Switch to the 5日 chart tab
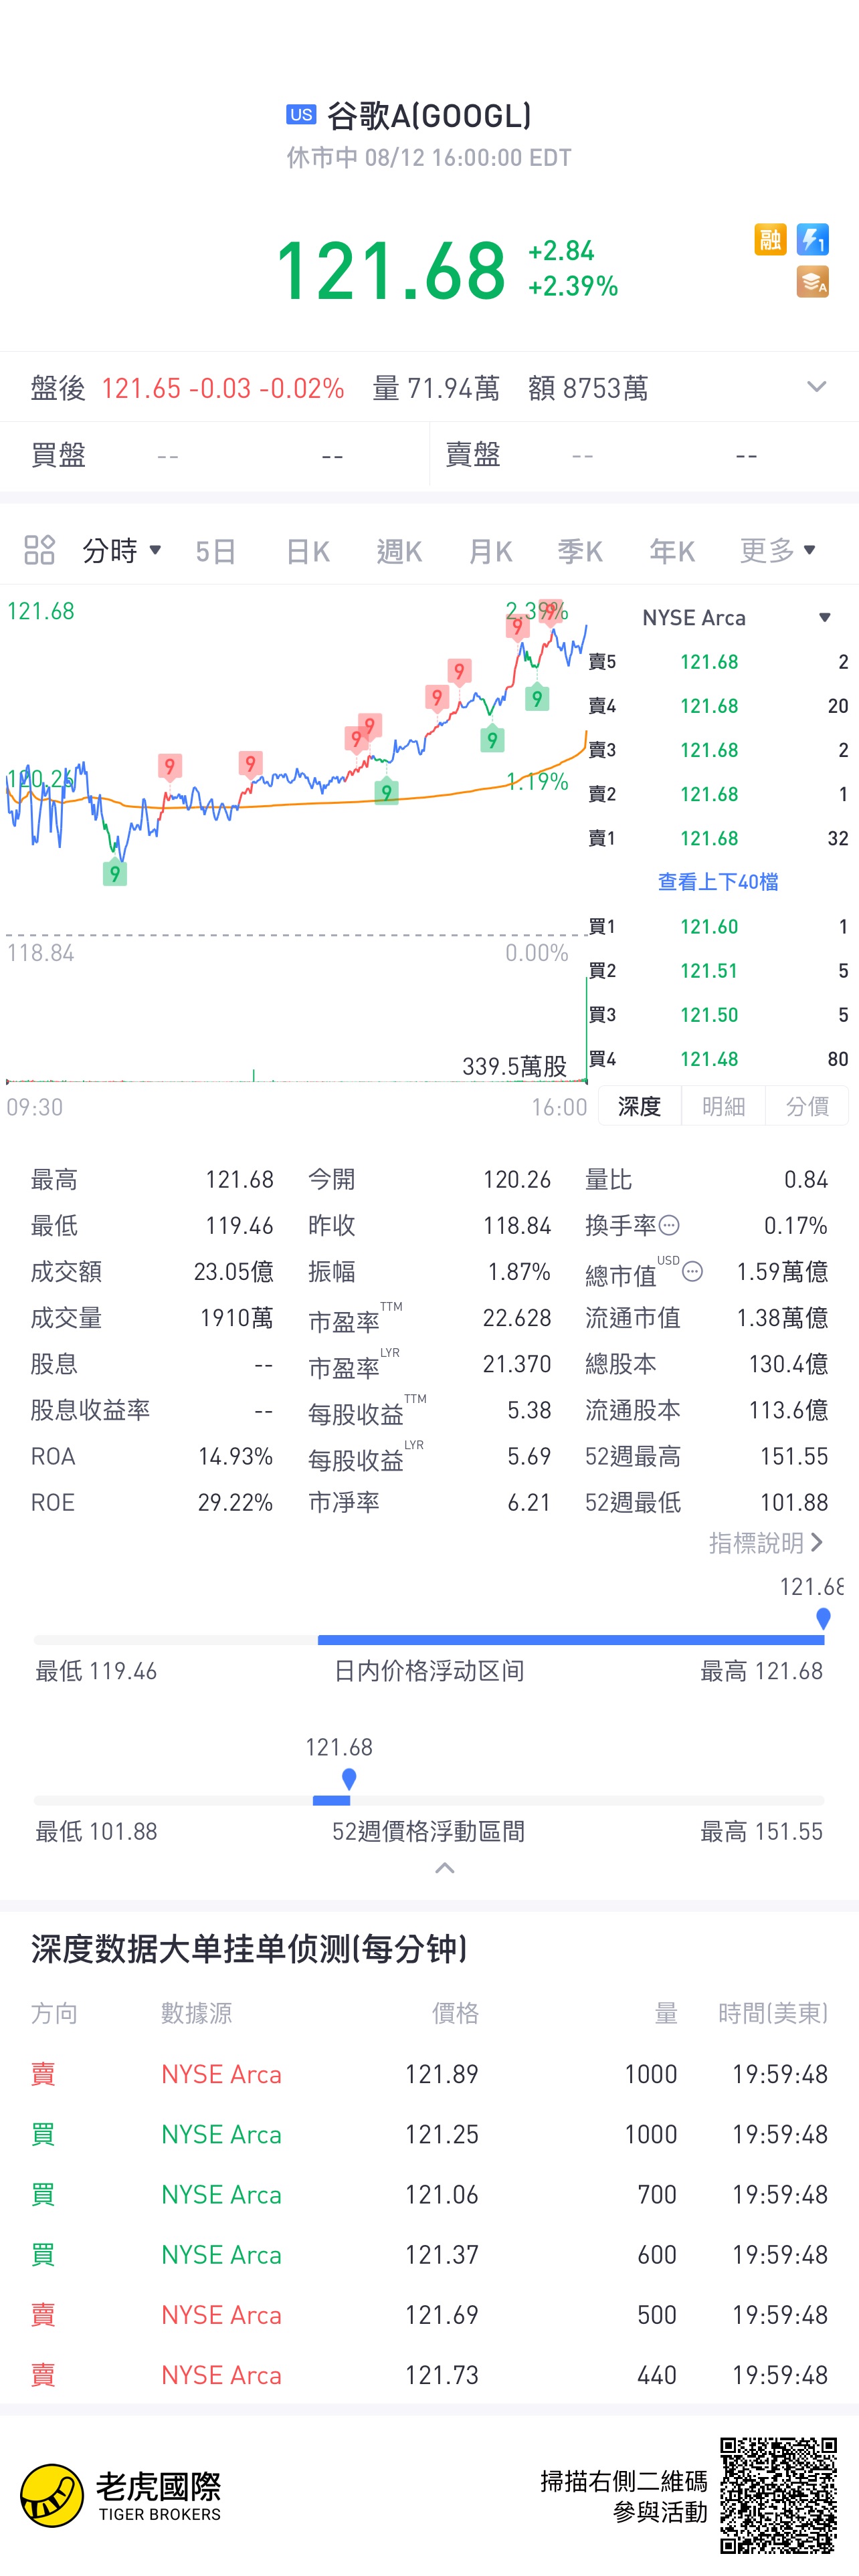This screenshot has height=2576, width=859. (215, 551)
